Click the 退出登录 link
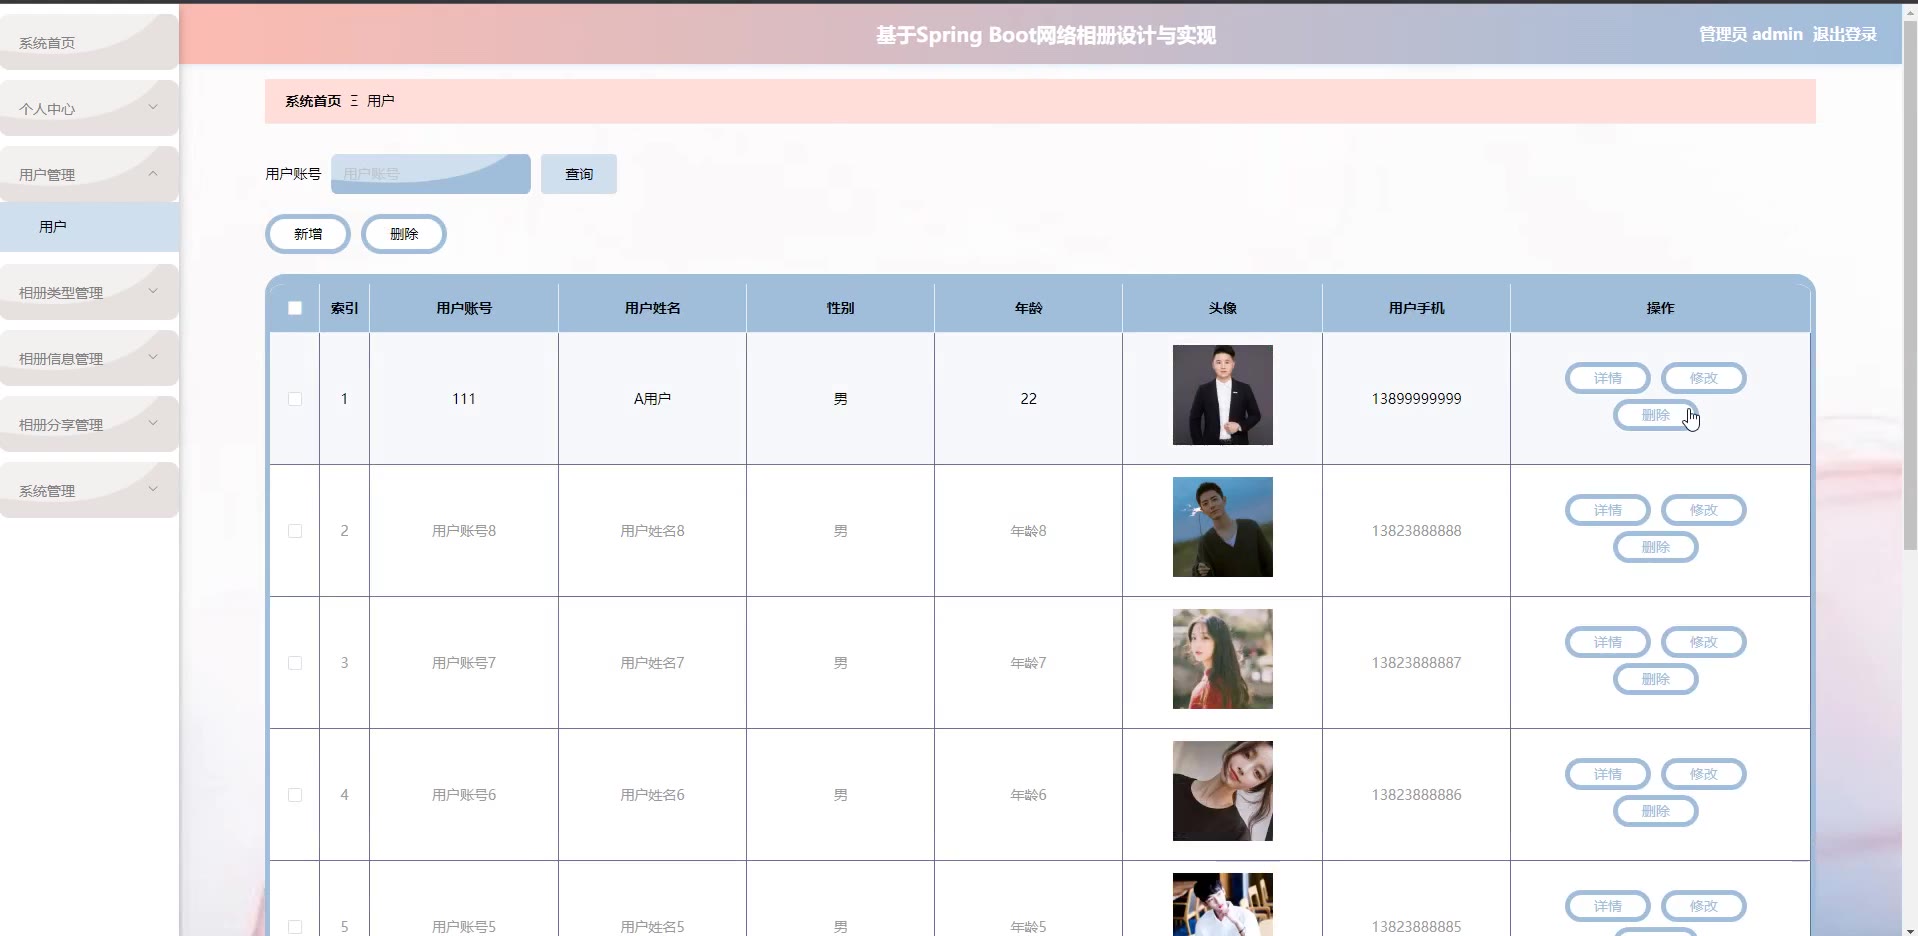Viewport: 1918px width, 936px height. (x=1844, y=34)
